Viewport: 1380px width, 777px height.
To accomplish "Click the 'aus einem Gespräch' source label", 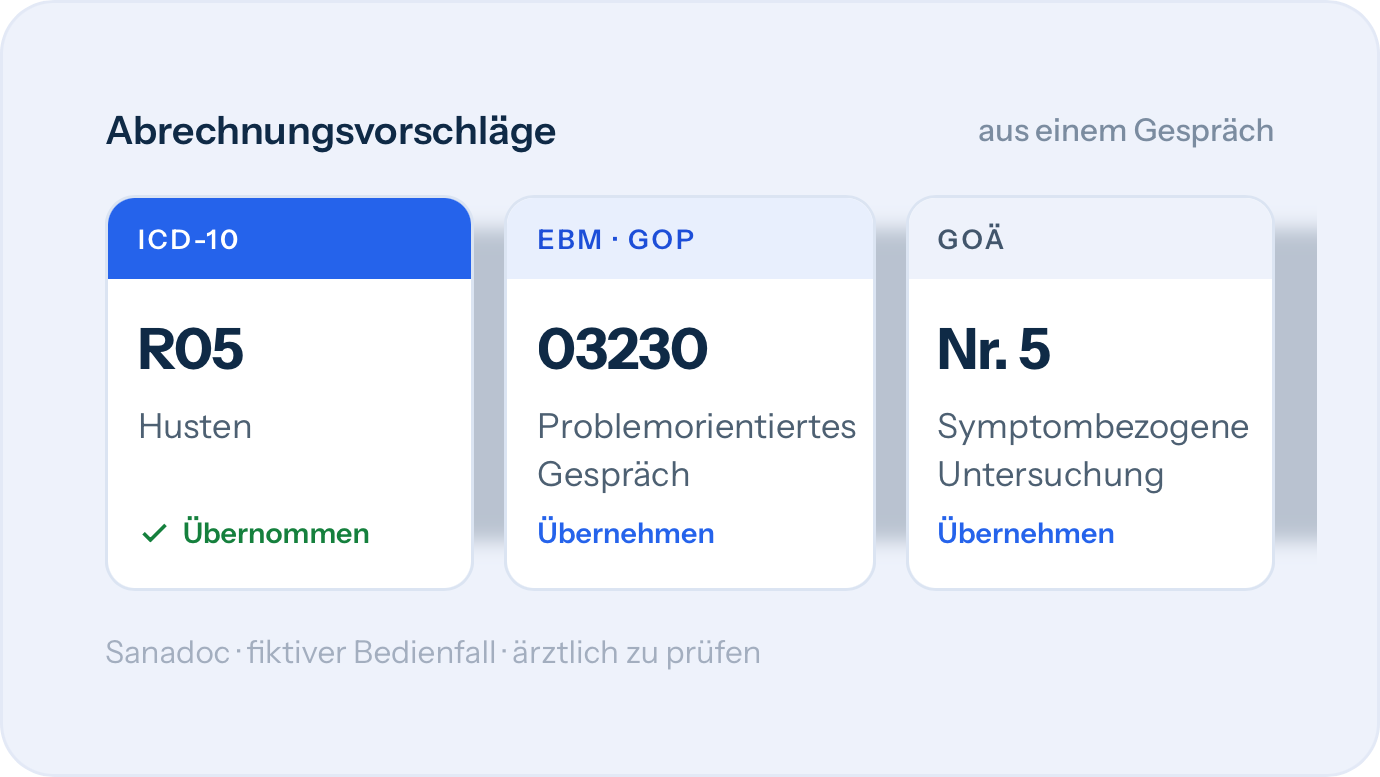I will click(x=1126, y=131).
